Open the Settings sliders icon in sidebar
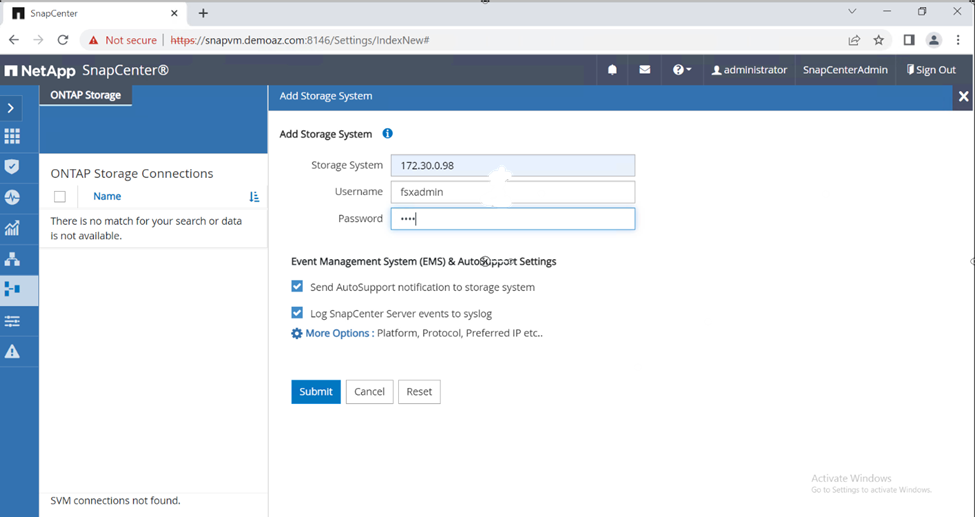This screenshot has width=975, height=517. (x=12, y=321)
